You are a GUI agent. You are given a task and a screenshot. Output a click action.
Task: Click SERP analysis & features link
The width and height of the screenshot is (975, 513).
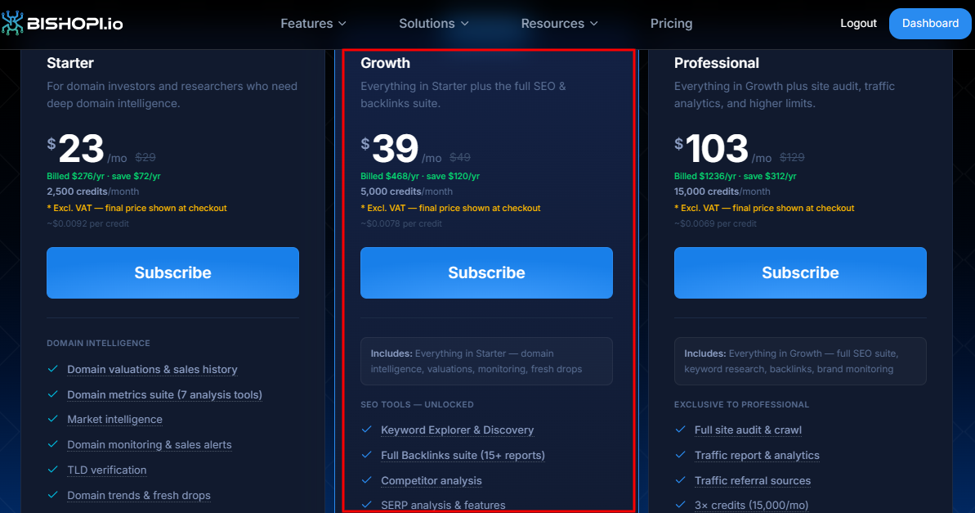(x=443, y=505)
